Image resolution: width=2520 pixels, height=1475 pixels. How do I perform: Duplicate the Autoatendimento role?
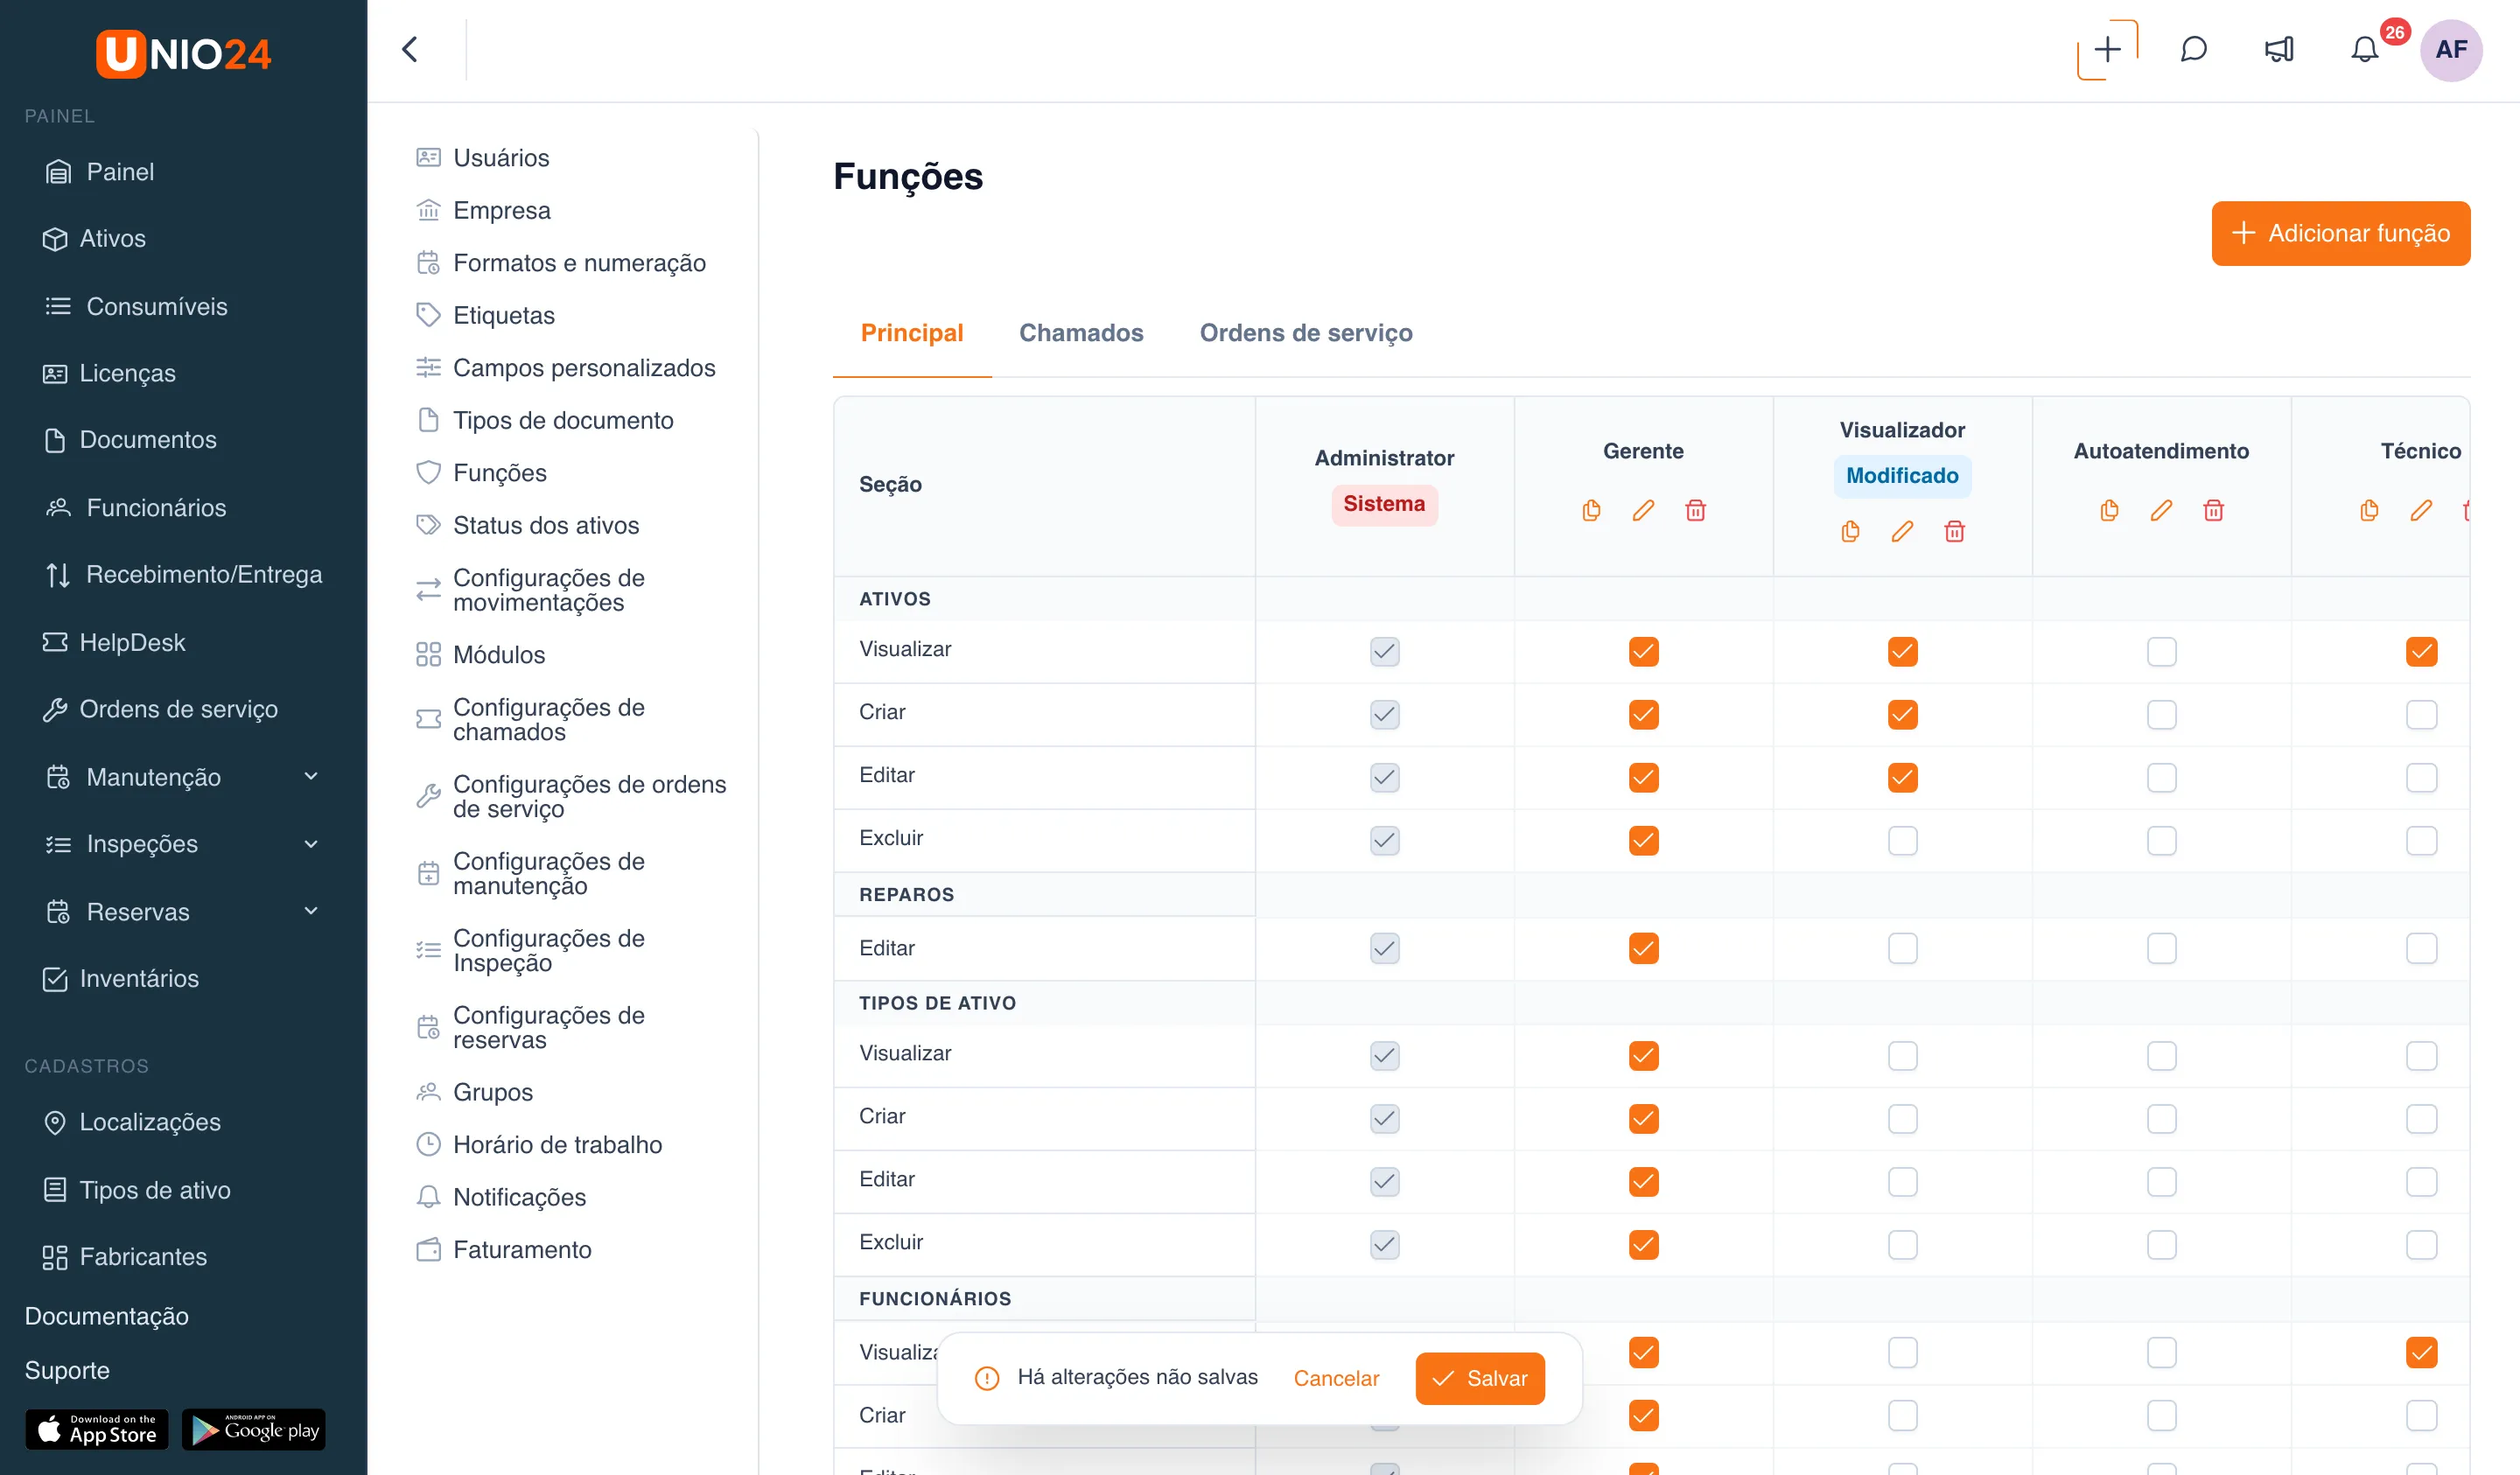pos(2109,510)
